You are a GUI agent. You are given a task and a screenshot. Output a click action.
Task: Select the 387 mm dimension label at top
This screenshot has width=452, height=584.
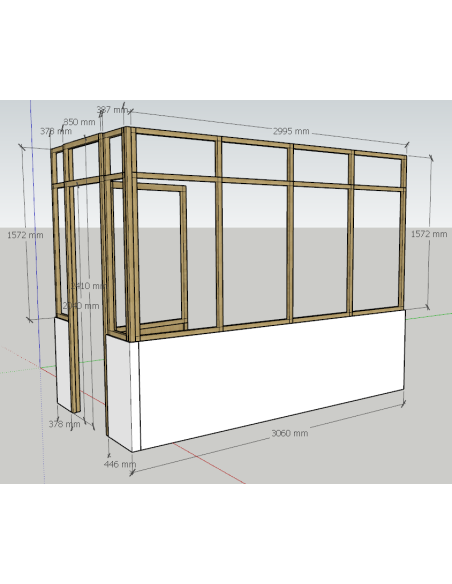pos(112,110)
